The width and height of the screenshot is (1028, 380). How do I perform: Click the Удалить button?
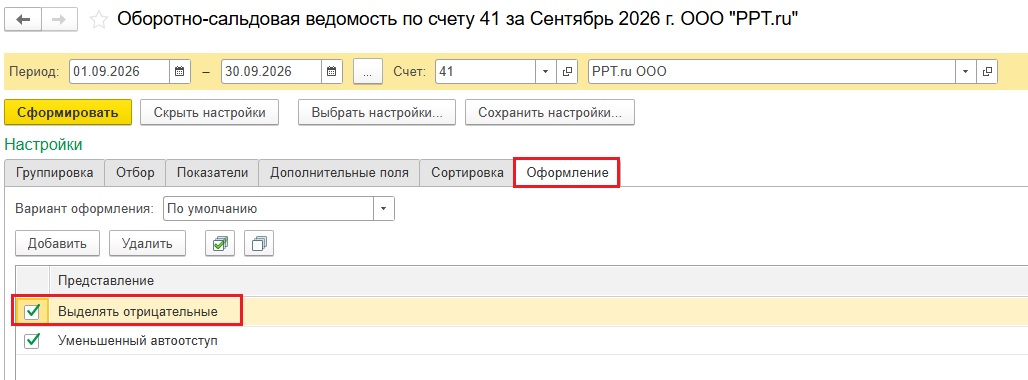pos(147,244)
